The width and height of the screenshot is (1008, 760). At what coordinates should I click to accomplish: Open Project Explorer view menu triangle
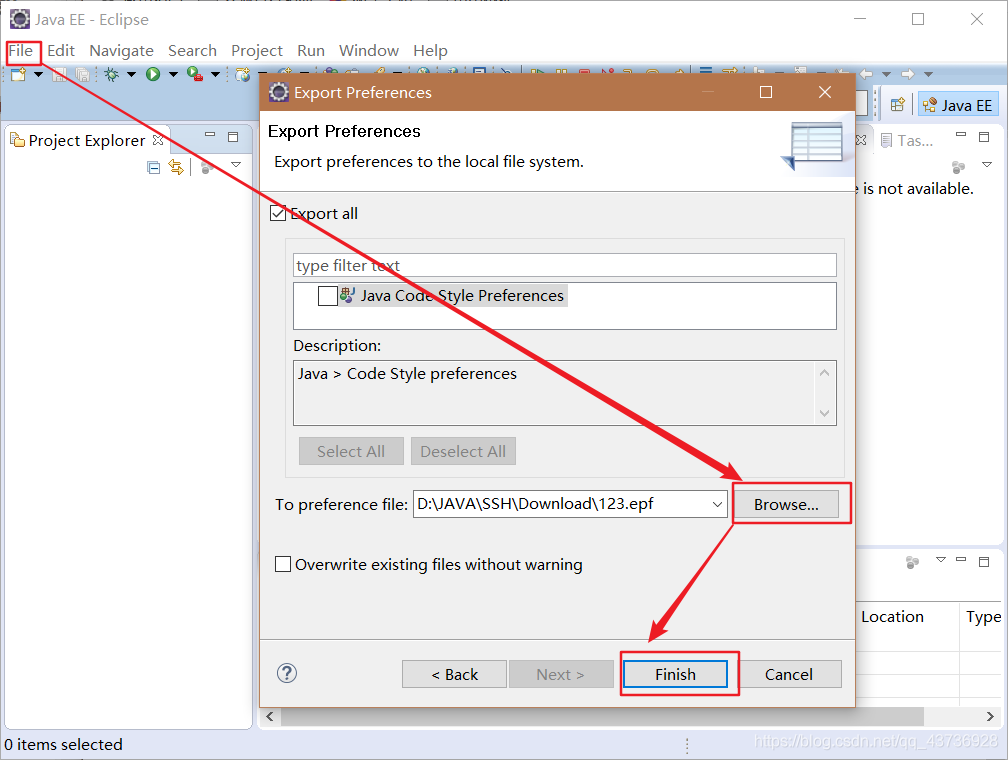click(x=236, y=165)
